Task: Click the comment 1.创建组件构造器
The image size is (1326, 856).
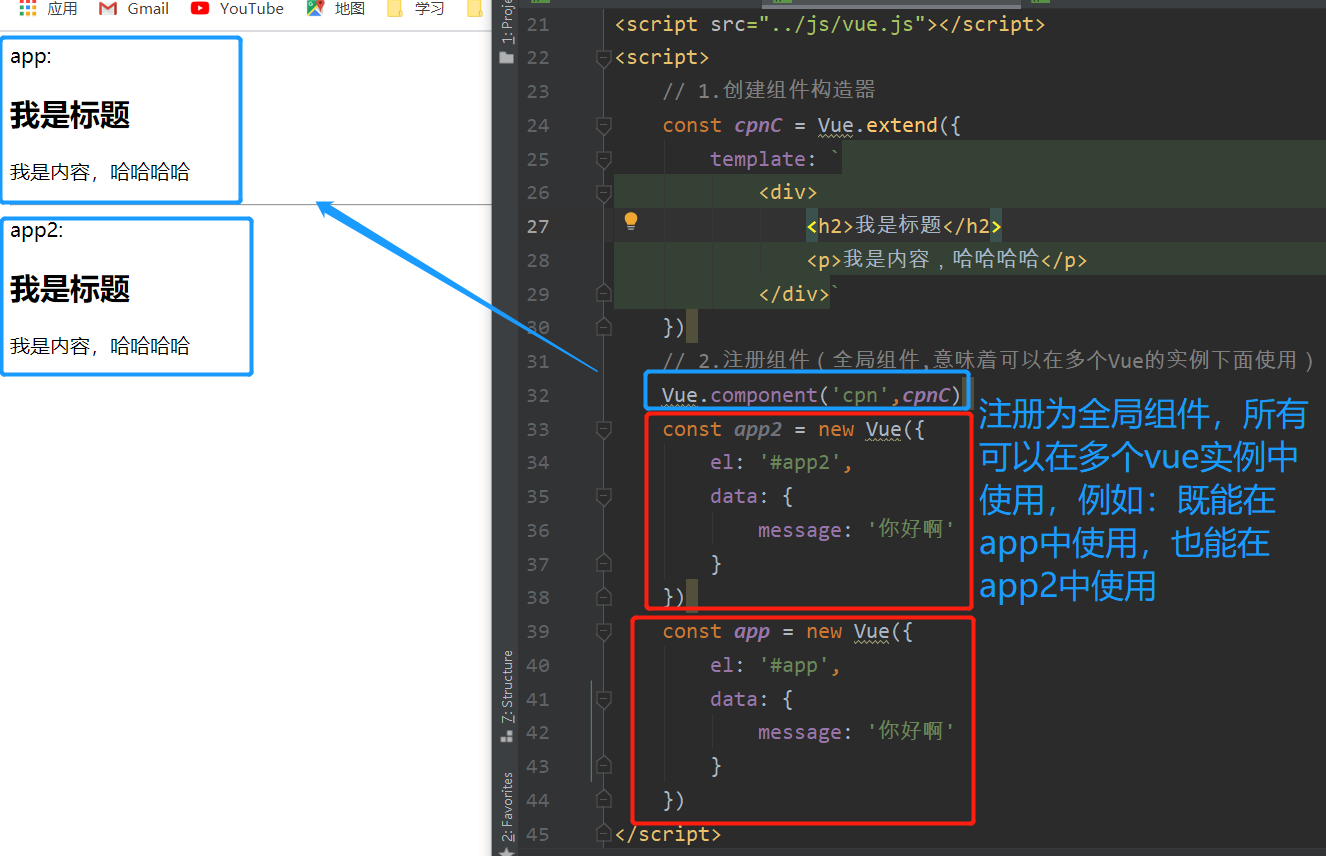Action: point(769,90)
